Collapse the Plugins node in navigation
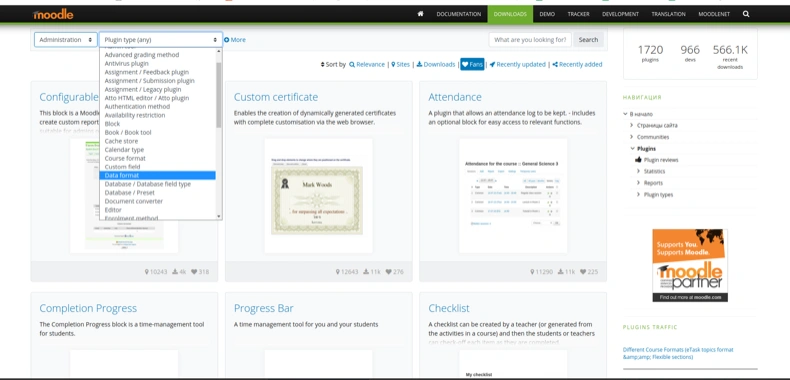 pos(632,149)
